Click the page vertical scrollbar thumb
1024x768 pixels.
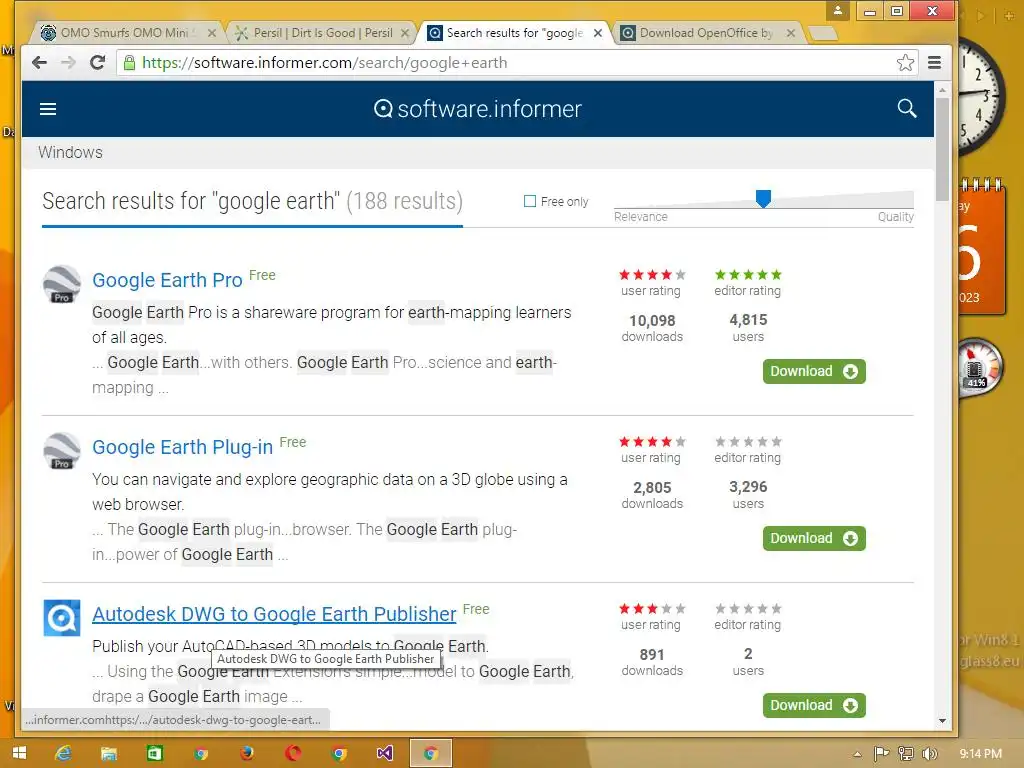tap(942, 149)
